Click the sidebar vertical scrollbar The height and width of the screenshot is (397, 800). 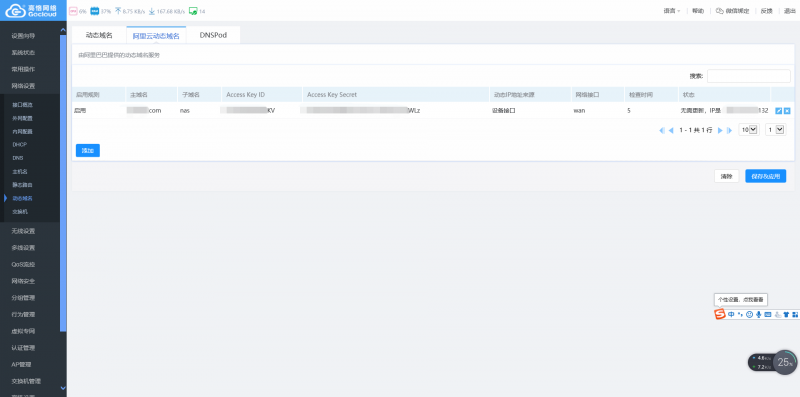tap(63, 184)
